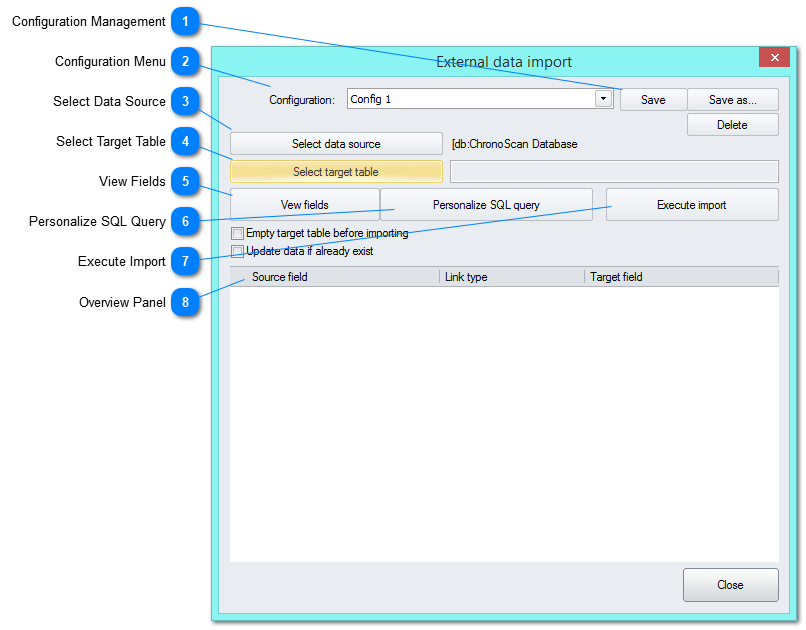The height and width of the screenshot is (630, 806).
Task: Delete the selected configuration
Action: (733, 124)
